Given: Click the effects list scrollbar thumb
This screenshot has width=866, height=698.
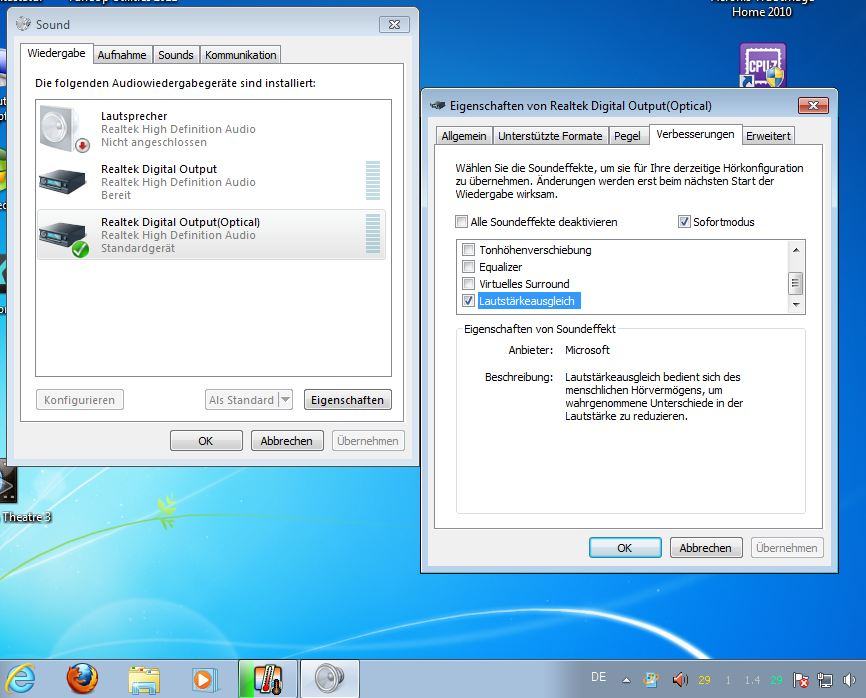Looking at the screenshot, I should click(796, 283).
